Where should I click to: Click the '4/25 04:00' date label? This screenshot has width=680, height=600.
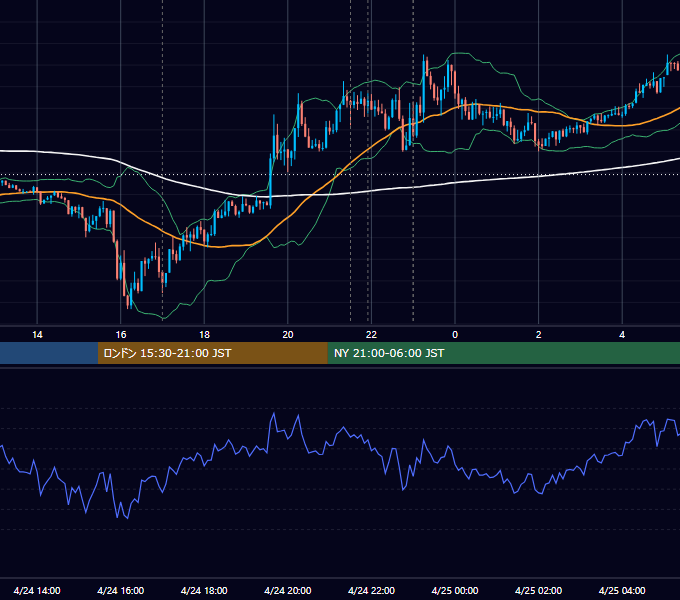(622, 590)
